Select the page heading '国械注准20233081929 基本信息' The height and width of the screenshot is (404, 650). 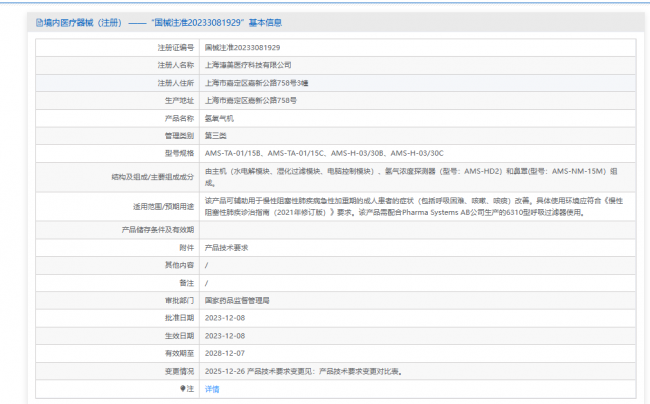point(216,23)
